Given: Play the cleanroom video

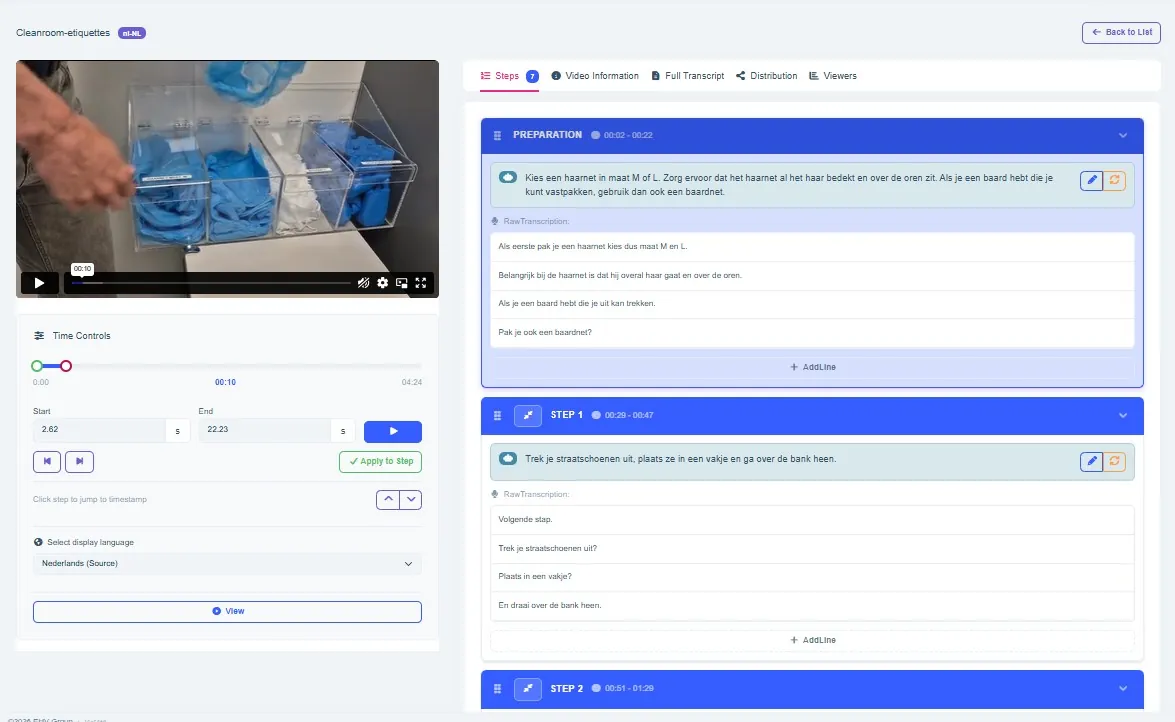Looking at the screenshot, I should [39, 283].
